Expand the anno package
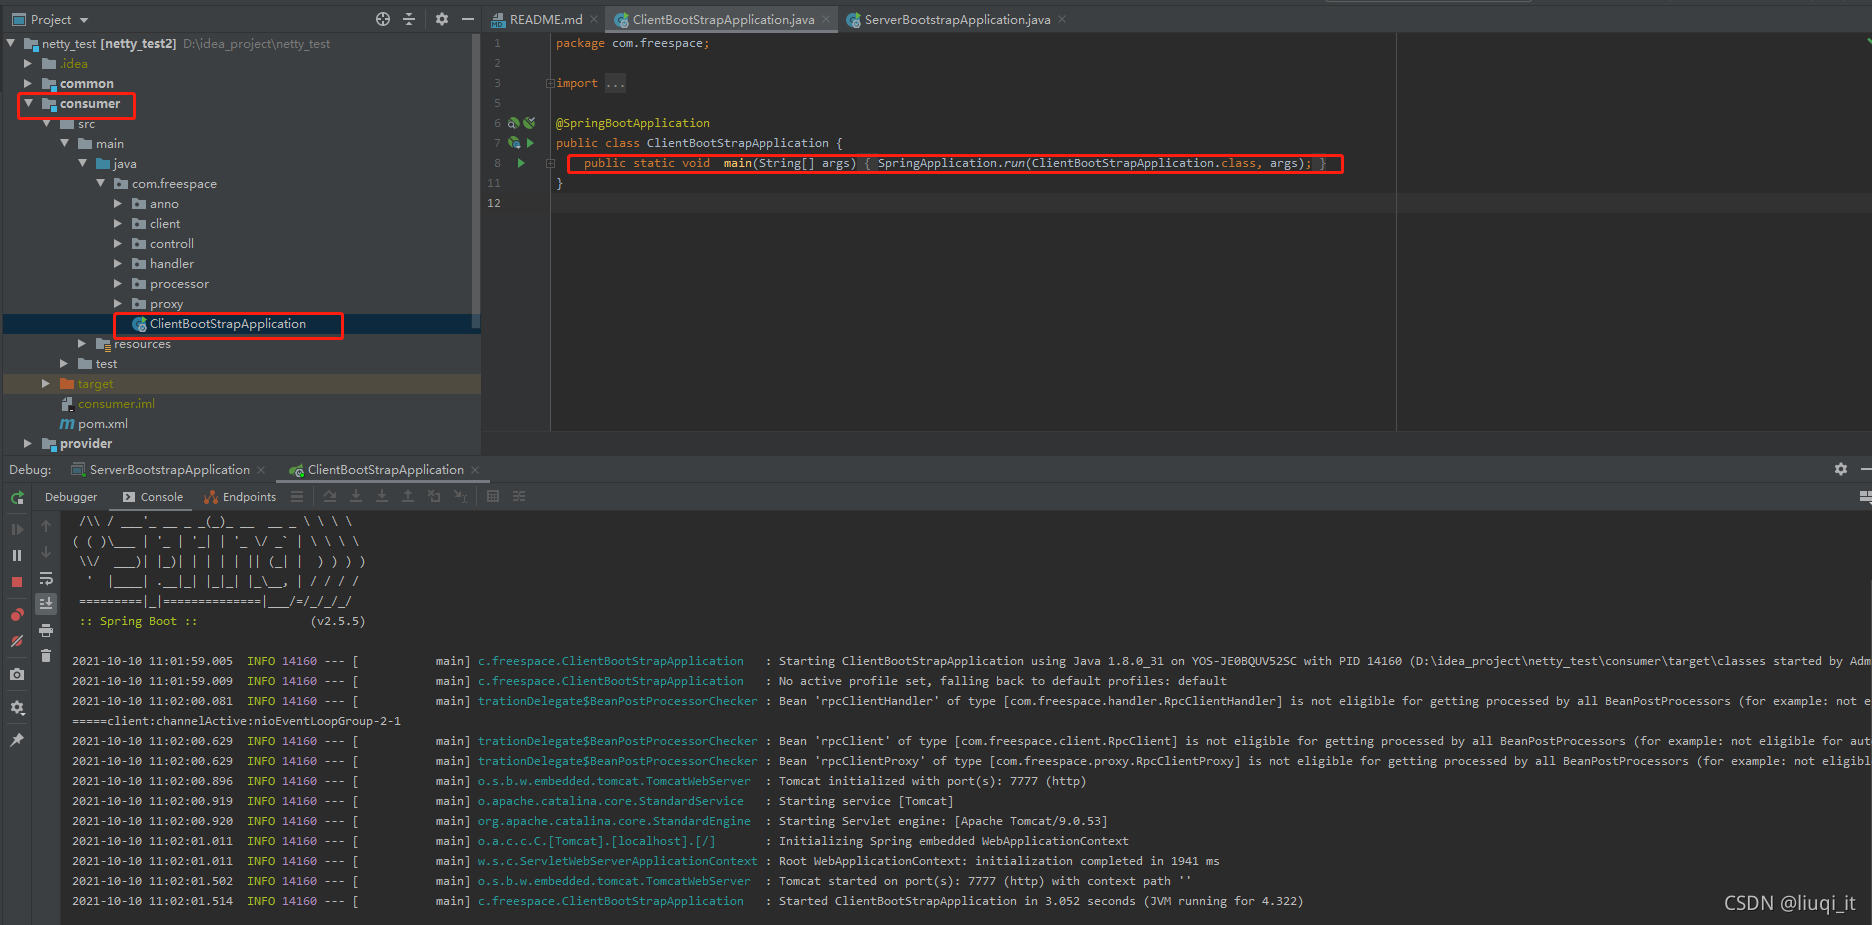Viewport: 1872px width, 925px height. coord(118,203)
